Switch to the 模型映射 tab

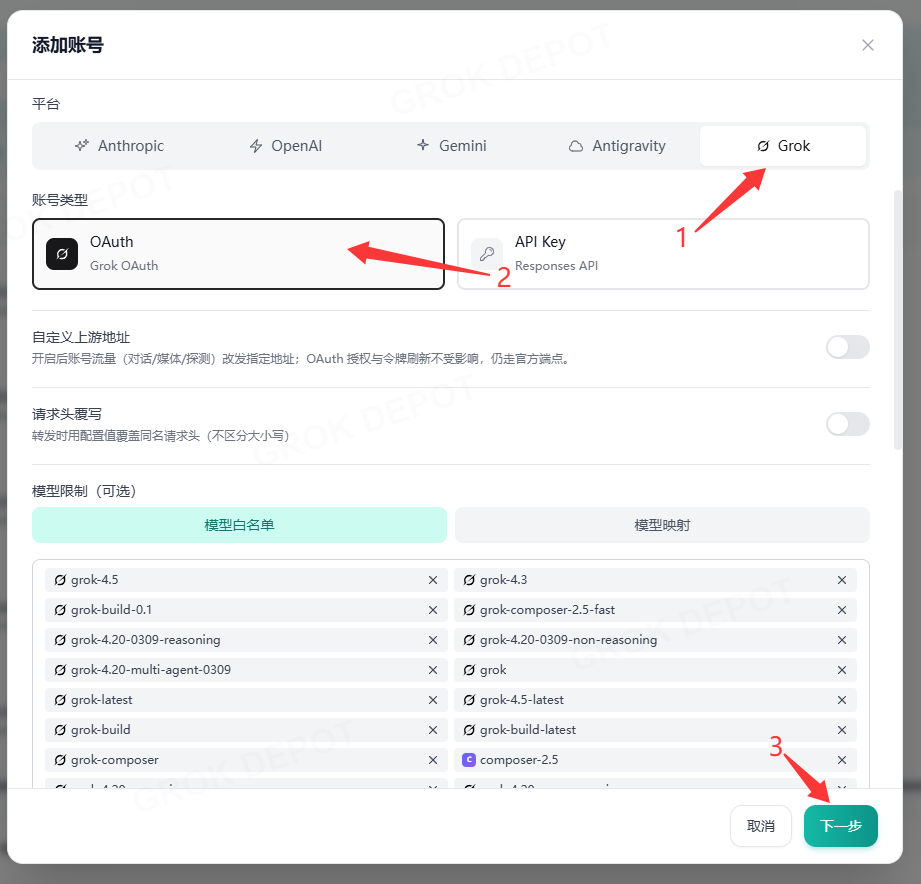(x=662, y=525)
